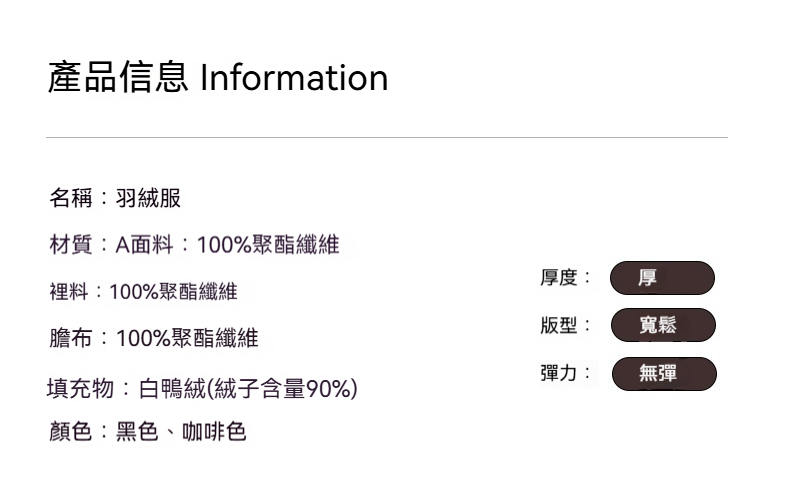Click the 厚 thickness pill badge
This screenshot has width=790, height=499.
coord(662,278)
